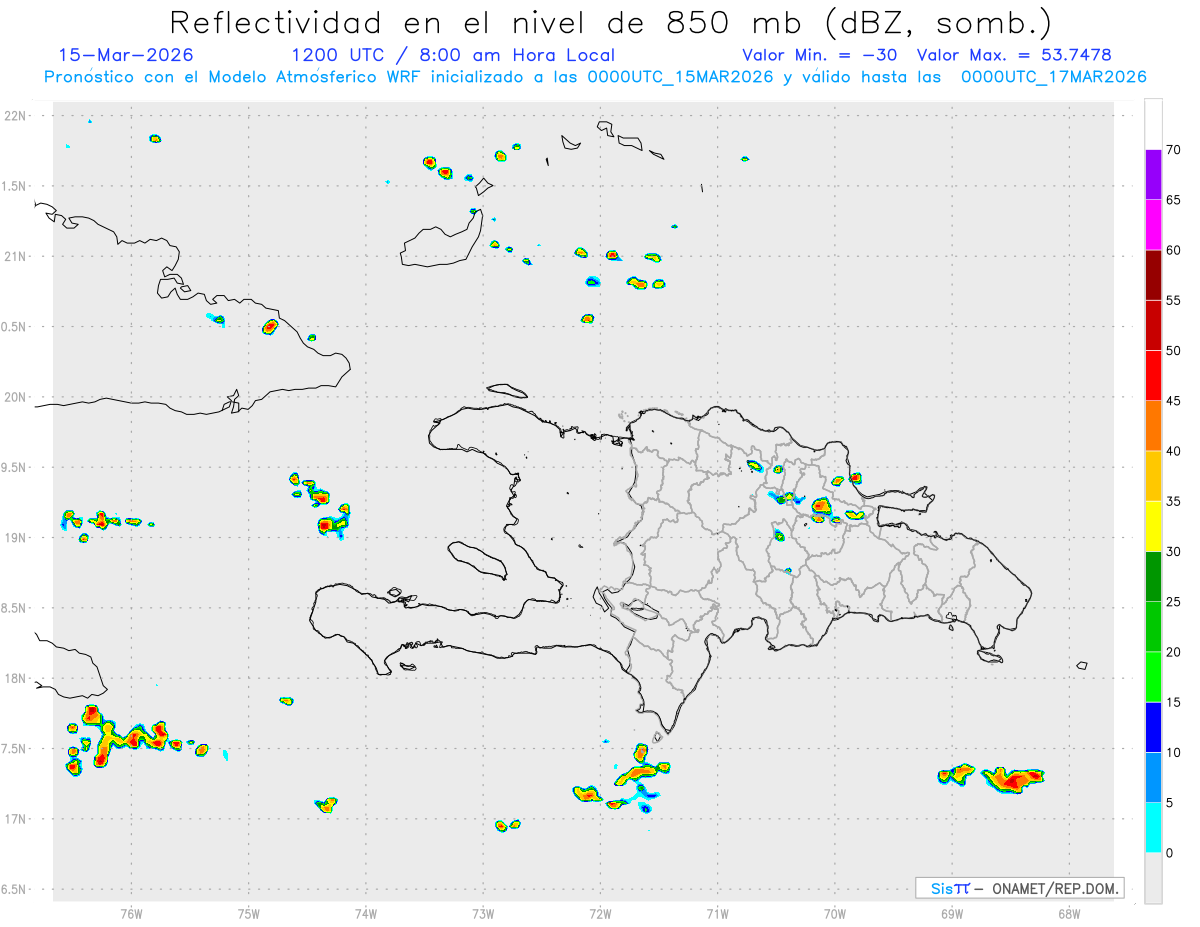Click the color scale value '40'
1200x927 pixels.
(1174, 451)
